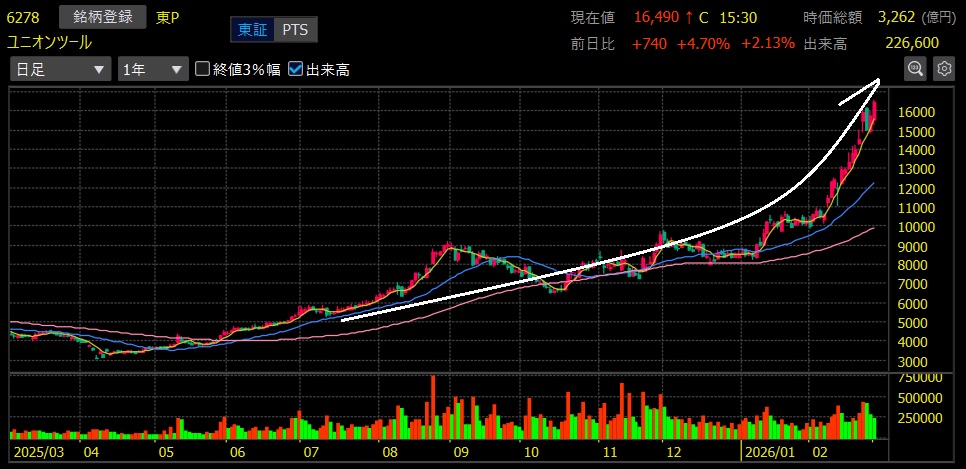Click the 出来高 value 226,600
966x469 pixels.
pyautogui.click(x=911, y=42)
